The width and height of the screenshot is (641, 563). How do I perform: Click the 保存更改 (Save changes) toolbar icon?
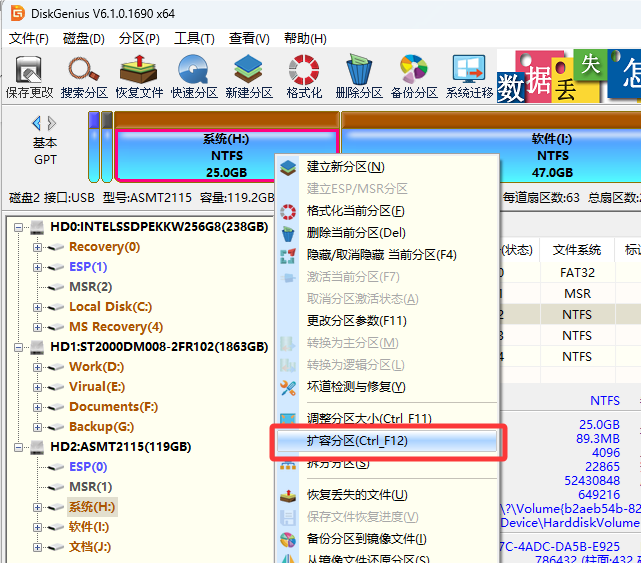tap(29, 77)
